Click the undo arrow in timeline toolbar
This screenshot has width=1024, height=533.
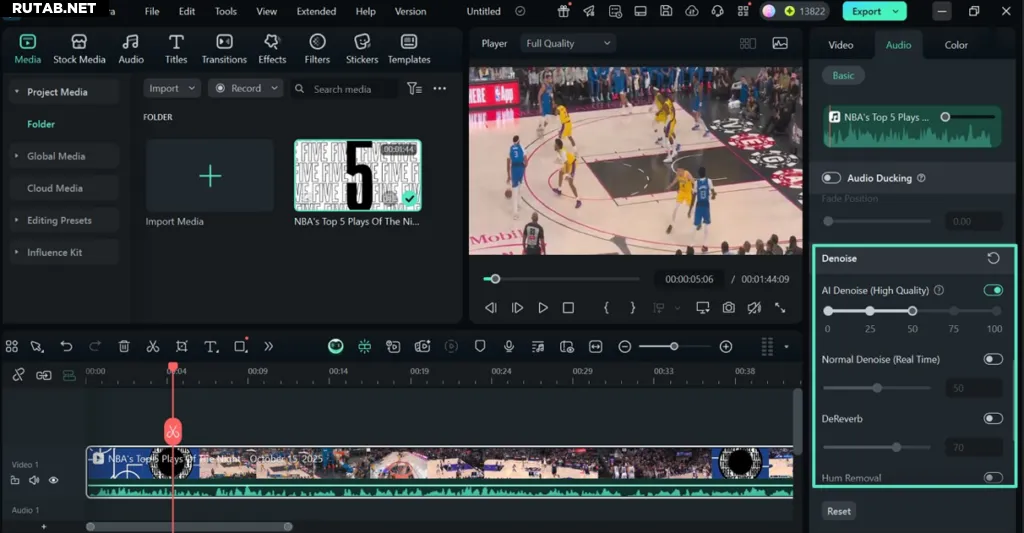66,346
